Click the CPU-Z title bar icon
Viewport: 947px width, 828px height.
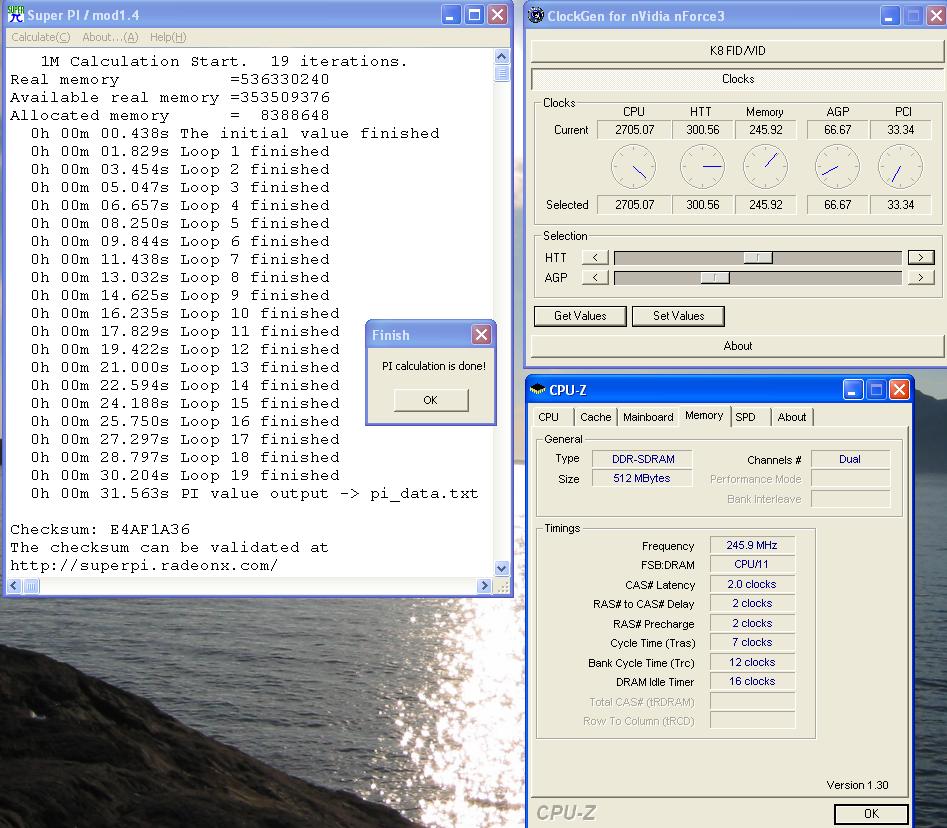click(x=537, y=390)
